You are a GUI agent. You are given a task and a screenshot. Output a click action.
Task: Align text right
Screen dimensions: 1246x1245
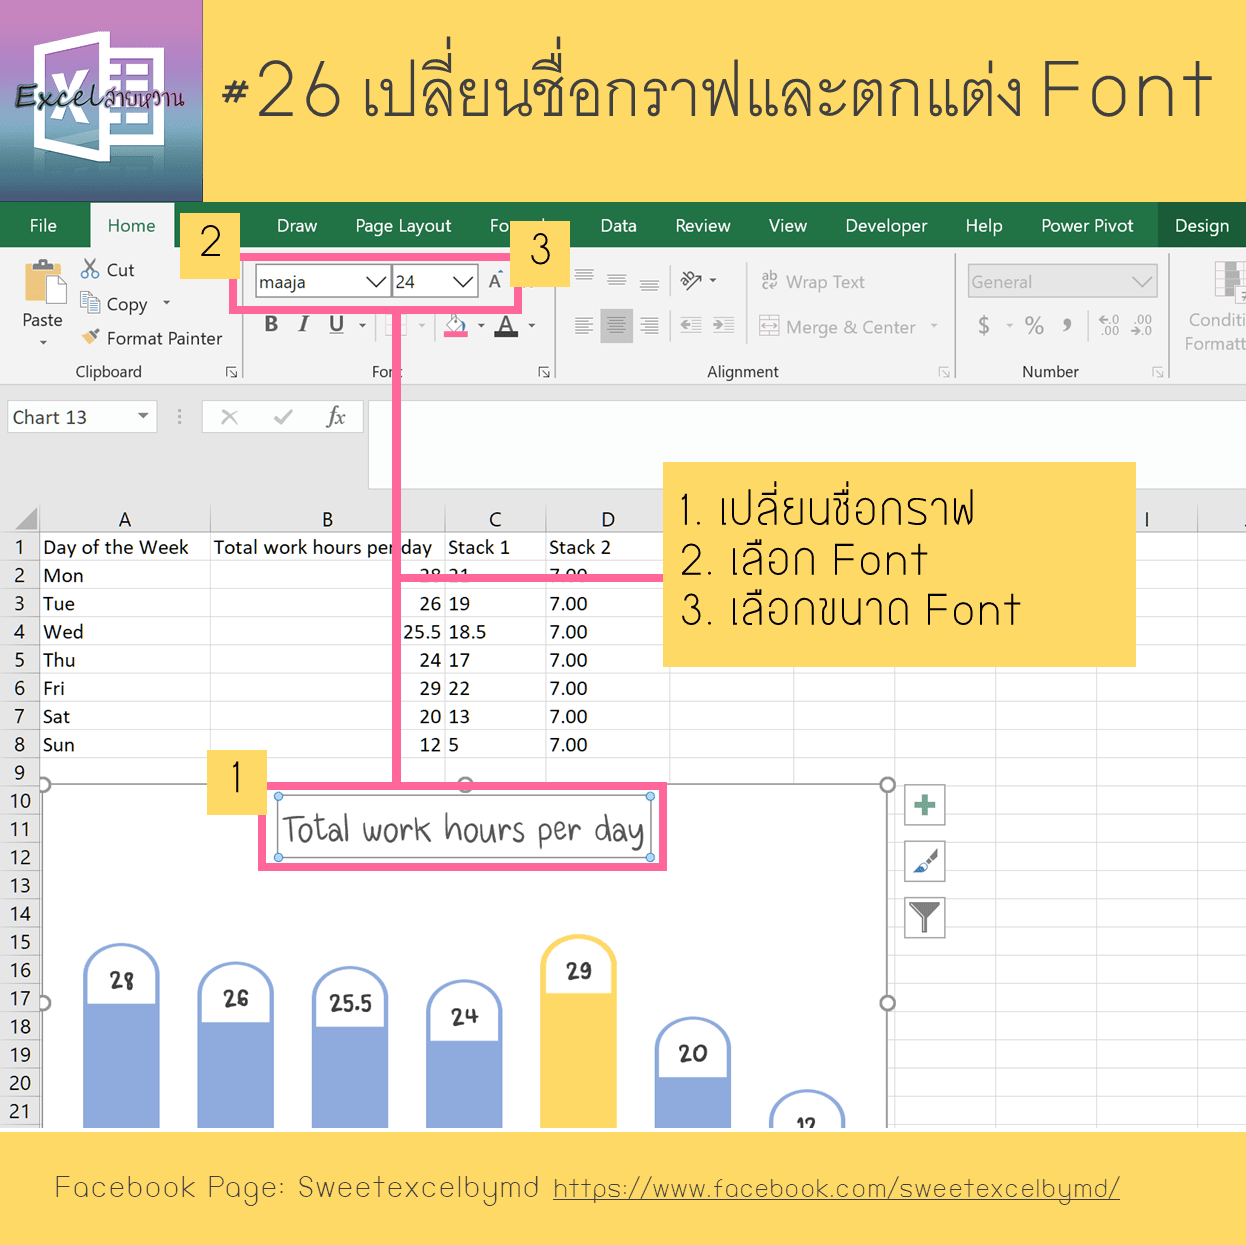[650, 325]
